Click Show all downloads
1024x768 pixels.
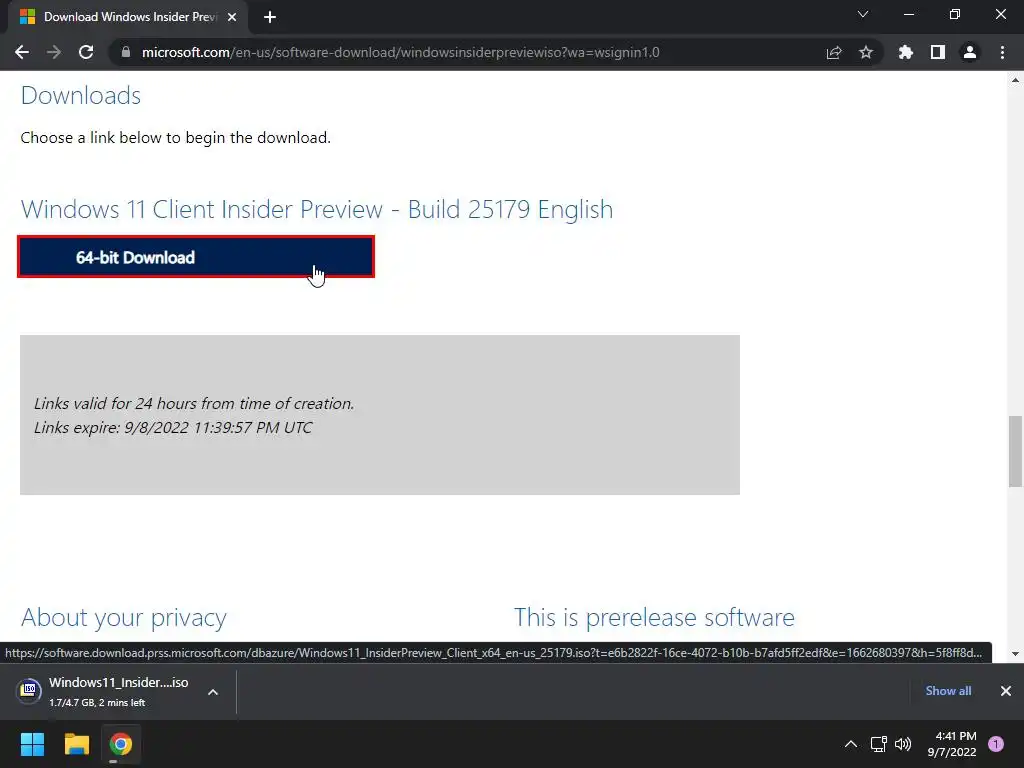[x=948, y=691]
